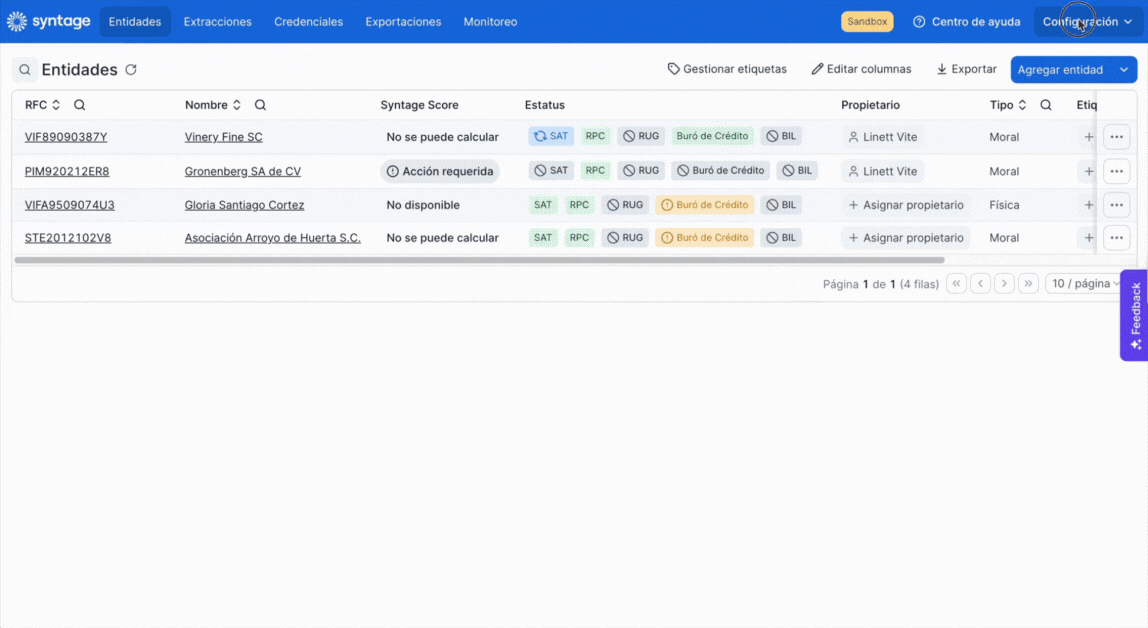
Task: Click Acción requerida badge
Action: (x=440, y=171)
